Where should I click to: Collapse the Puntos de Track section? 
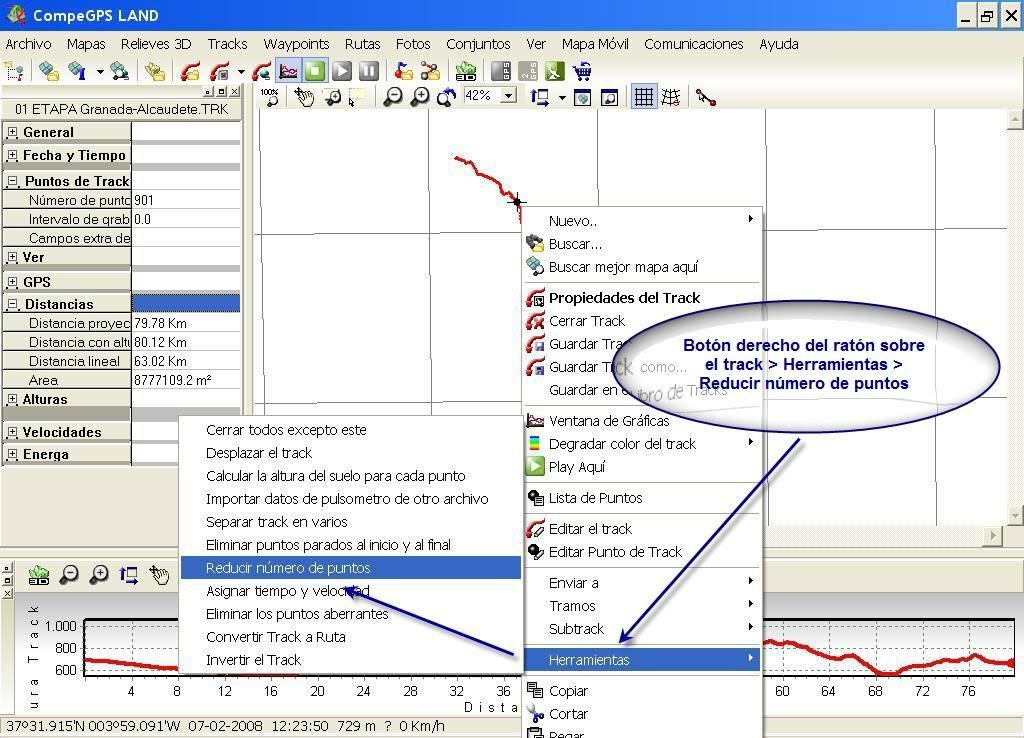tap(12, 181)
